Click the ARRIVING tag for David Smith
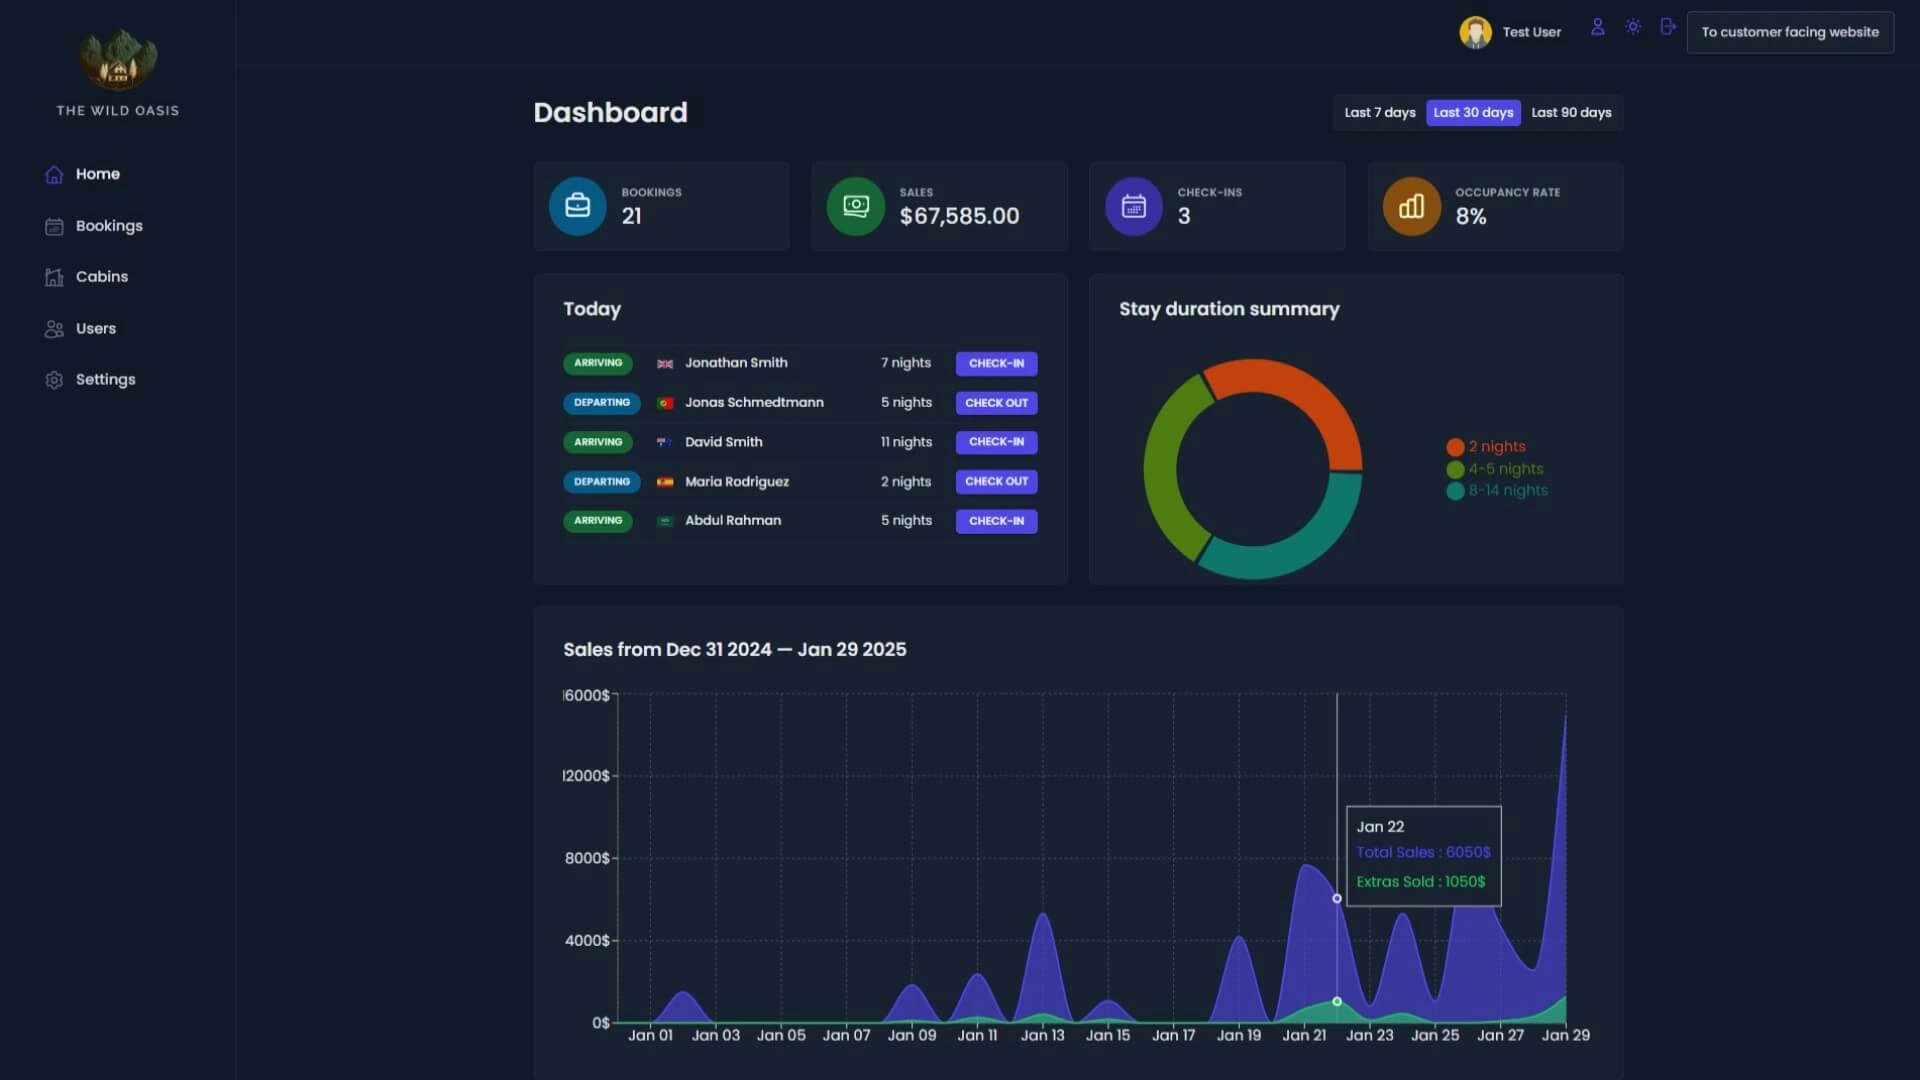Screen dimensions: 1920x1080 (598, 442)
